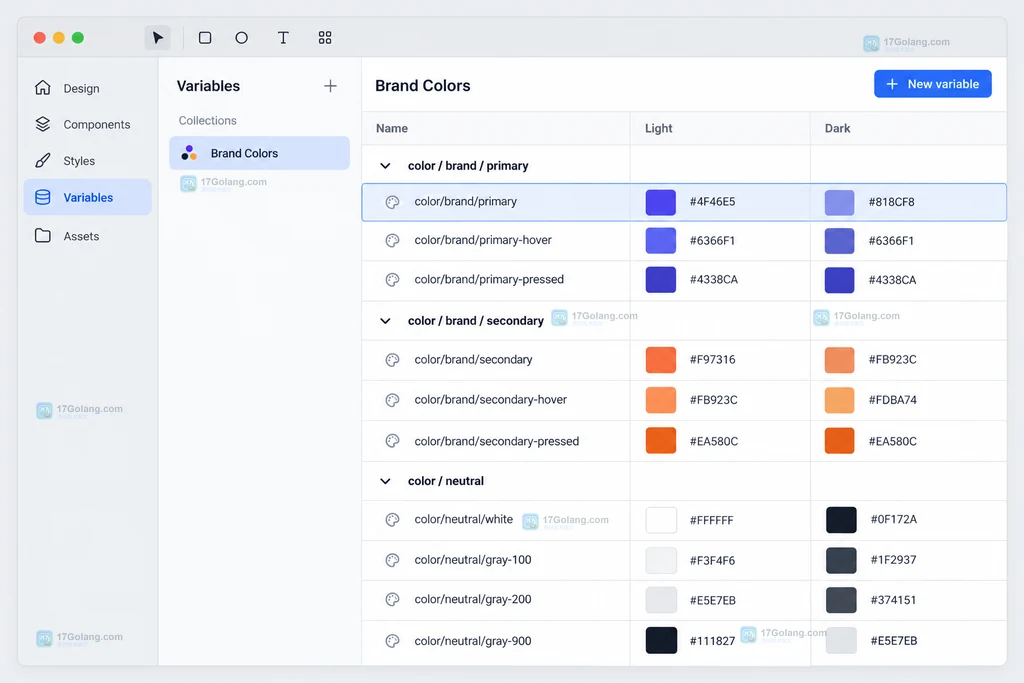Click Dark value #1F2937 for gray-100

coord(893,560)
